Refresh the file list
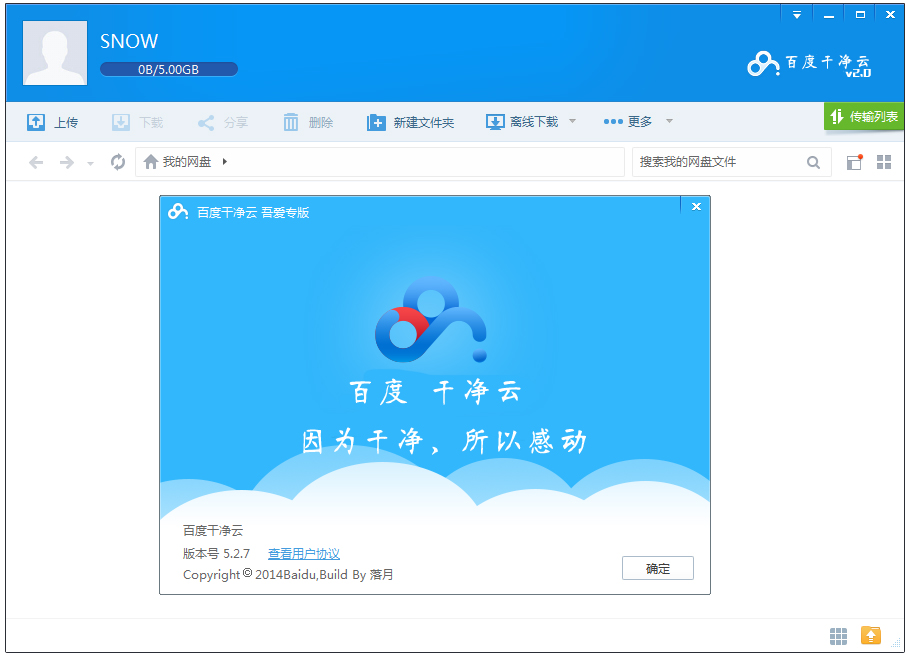 pyautogui.click(x=118, y=162)
